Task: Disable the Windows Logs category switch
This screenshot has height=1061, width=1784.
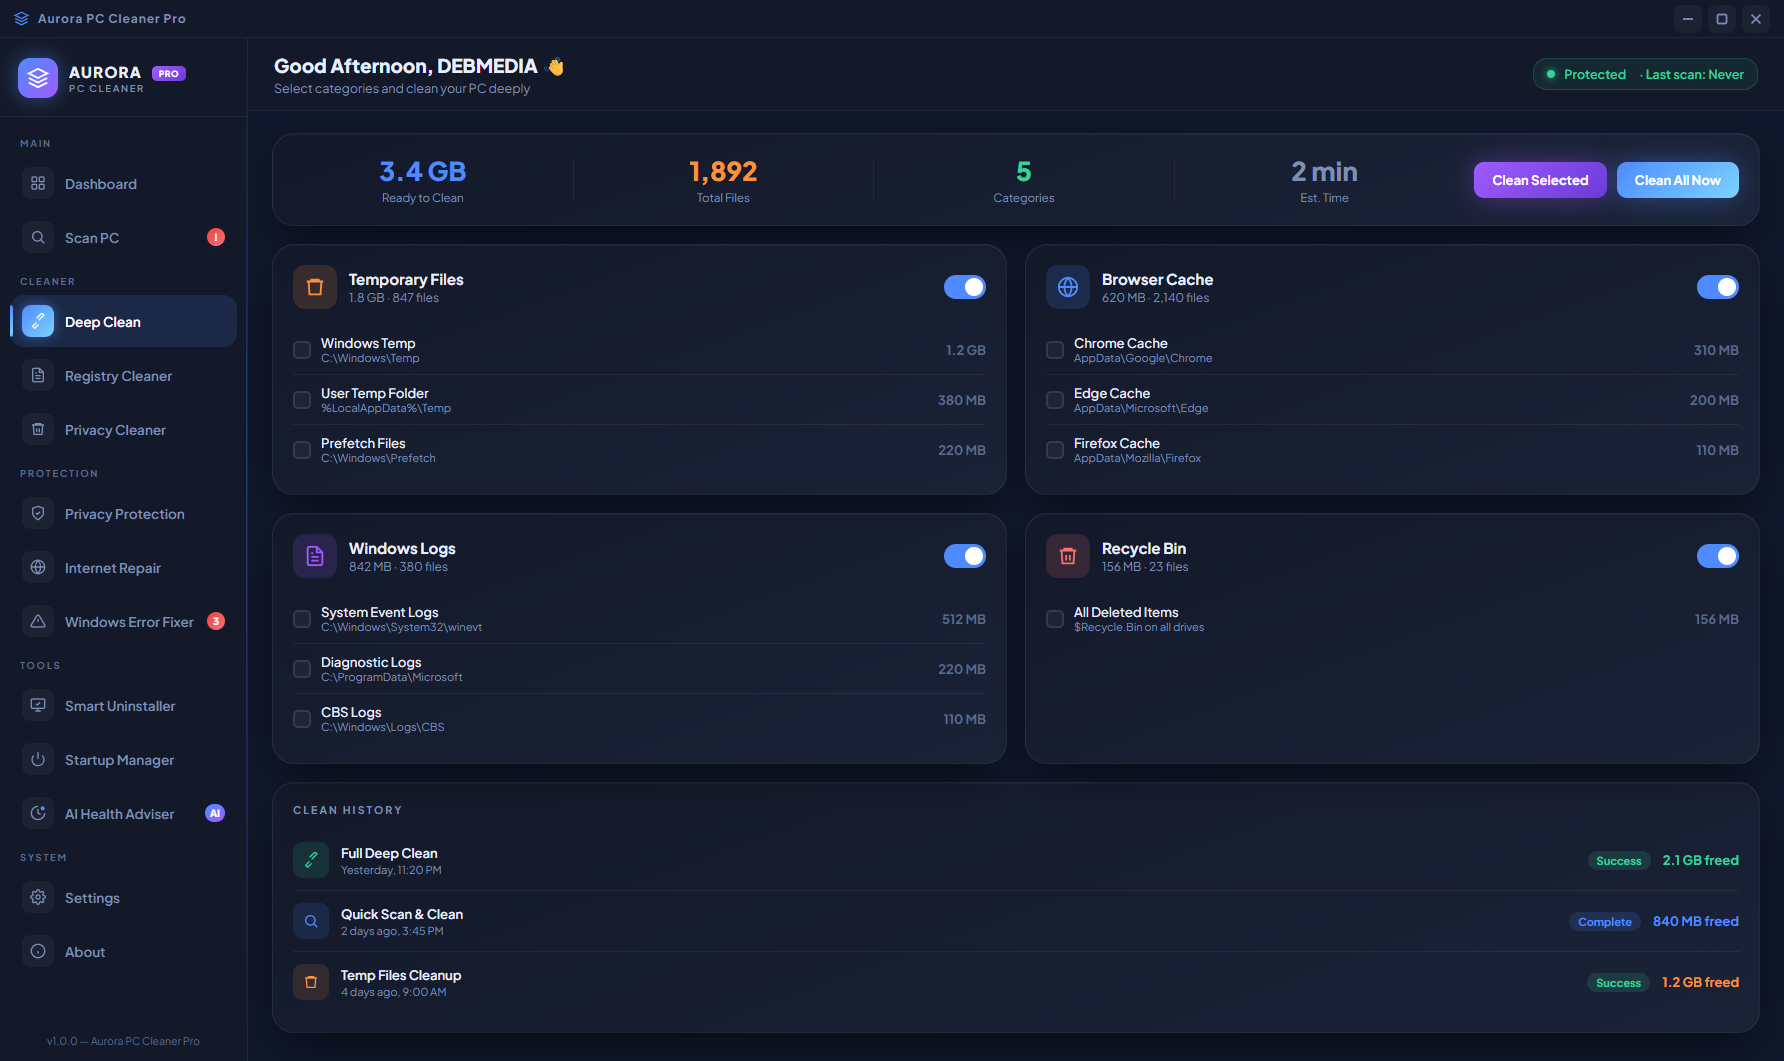Action: pyautogui.click(x=965, y=557)
